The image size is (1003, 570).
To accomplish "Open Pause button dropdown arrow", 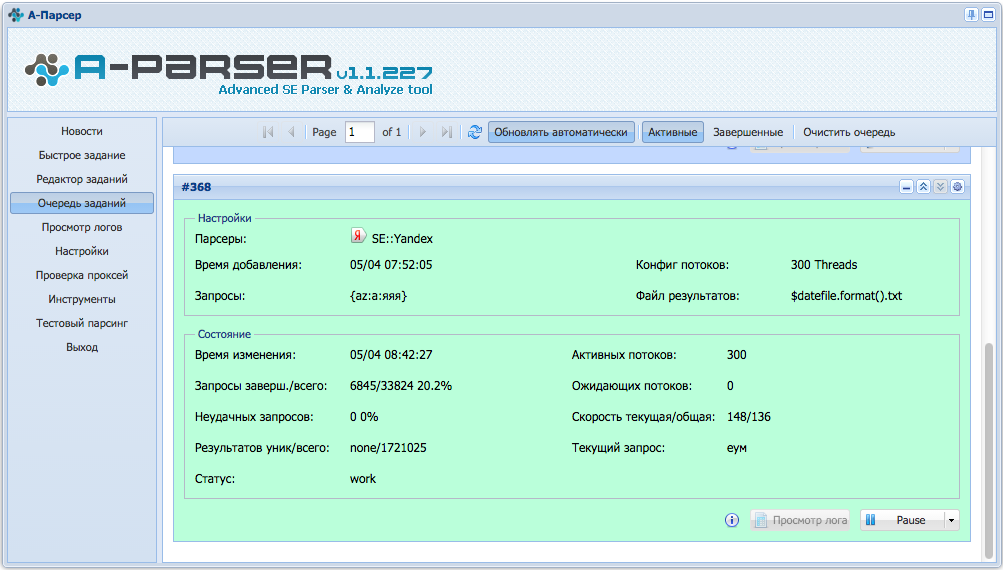I will point(951,520).
